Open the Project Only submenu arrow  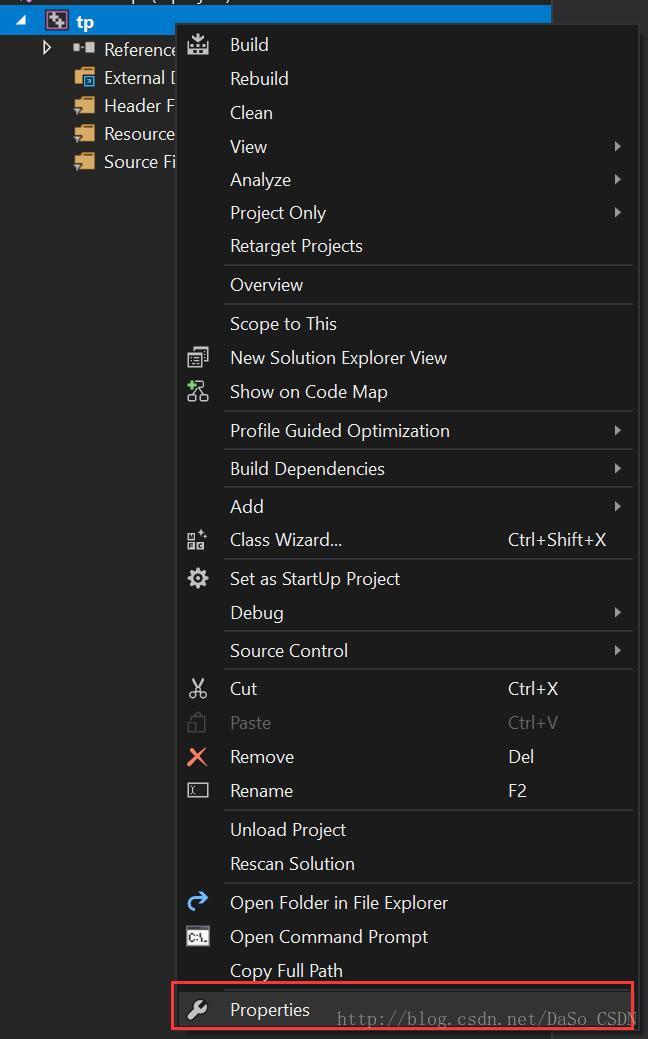pyautogui.click(x=618, y=212)
